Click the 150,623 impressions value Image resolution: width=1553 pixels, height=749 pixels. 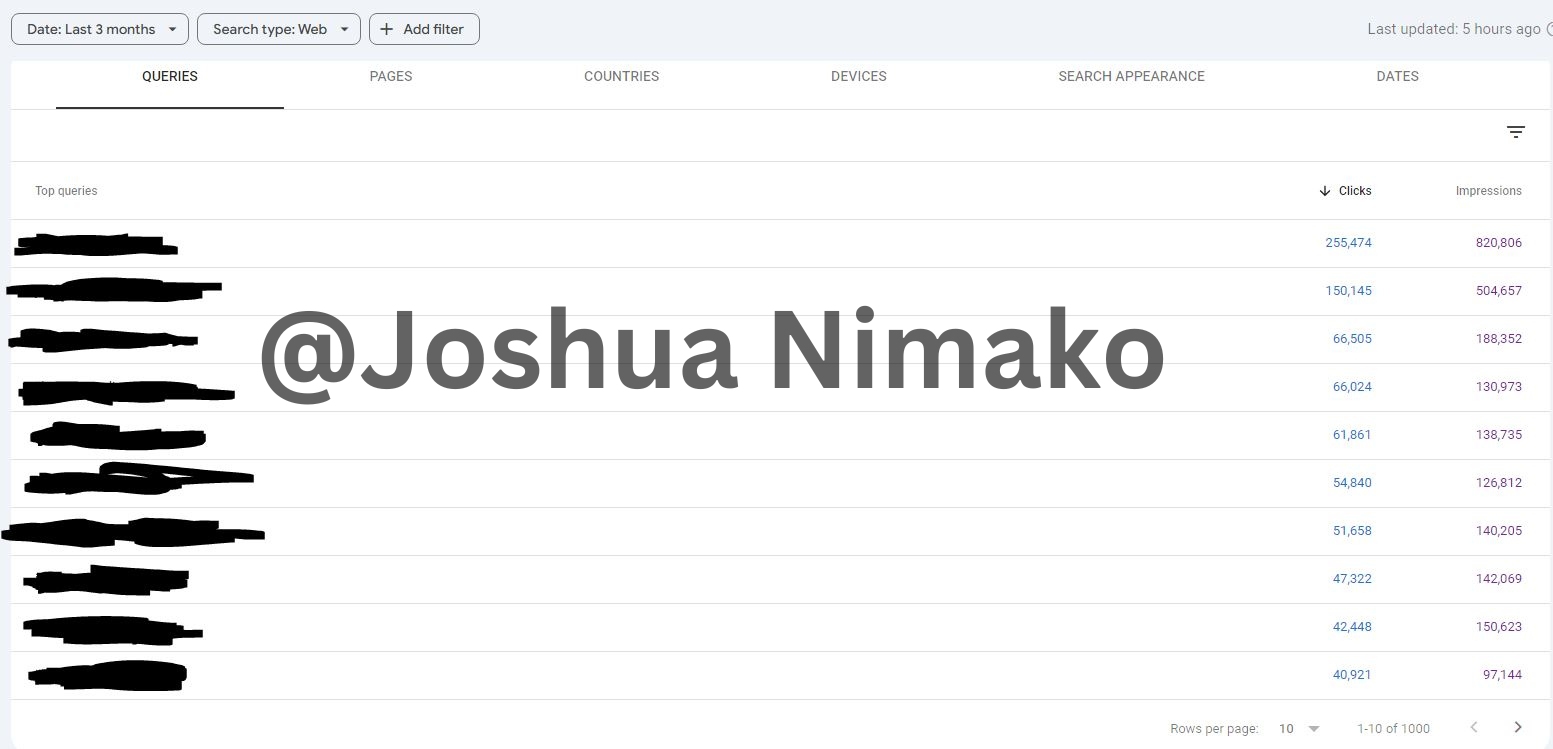pyautogui.click(x=1498, y=627)
